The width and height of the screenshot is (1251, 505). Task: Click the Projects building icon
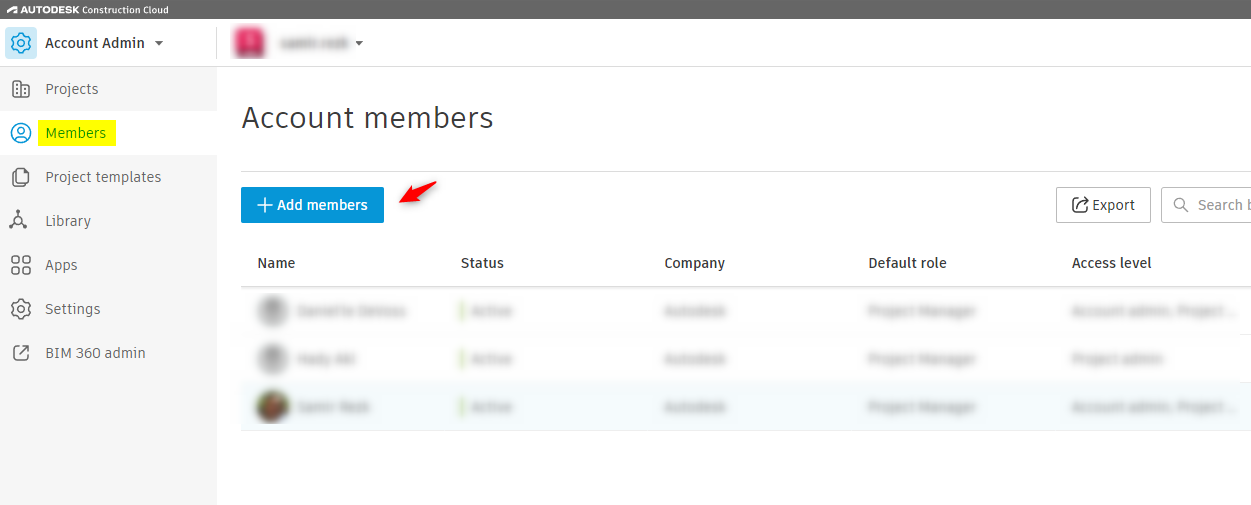tap(21, 89)
